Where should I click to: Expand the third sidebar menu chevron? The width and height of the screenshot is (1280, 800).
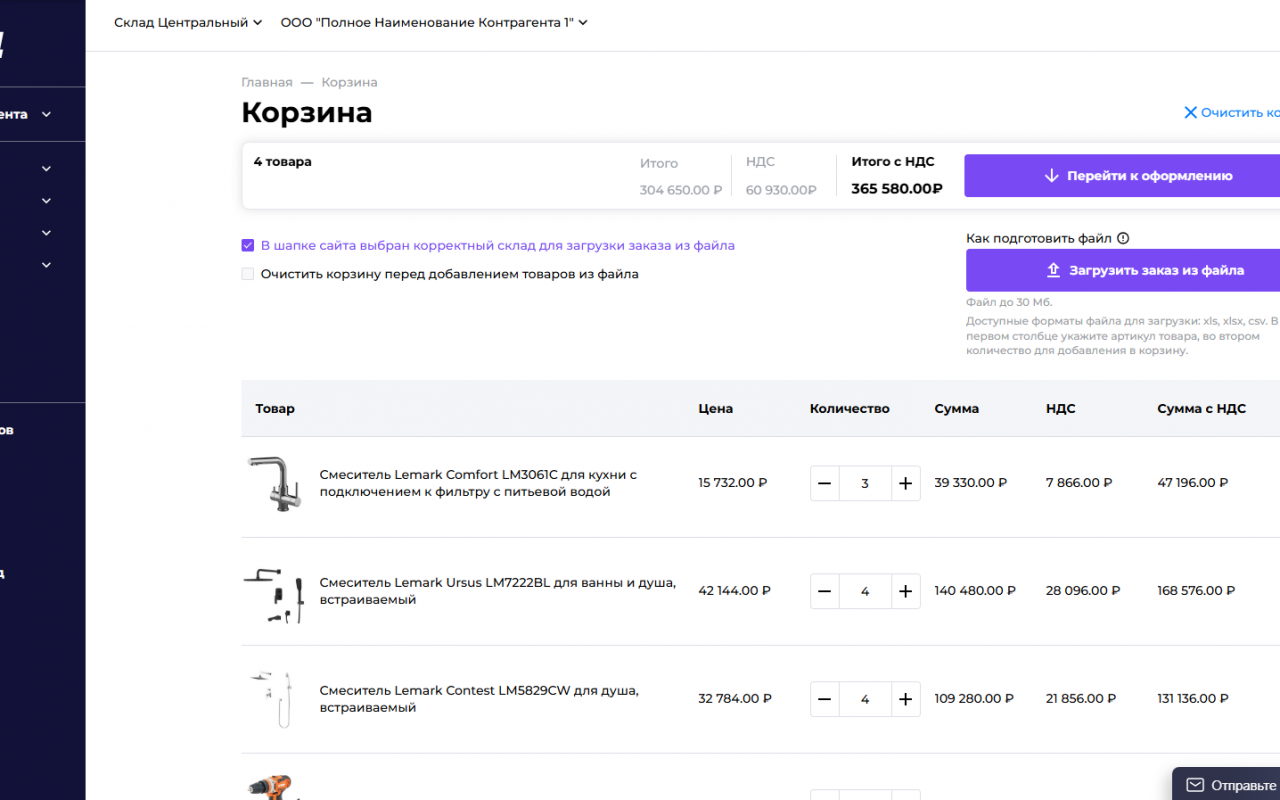[x=46, y=201]
